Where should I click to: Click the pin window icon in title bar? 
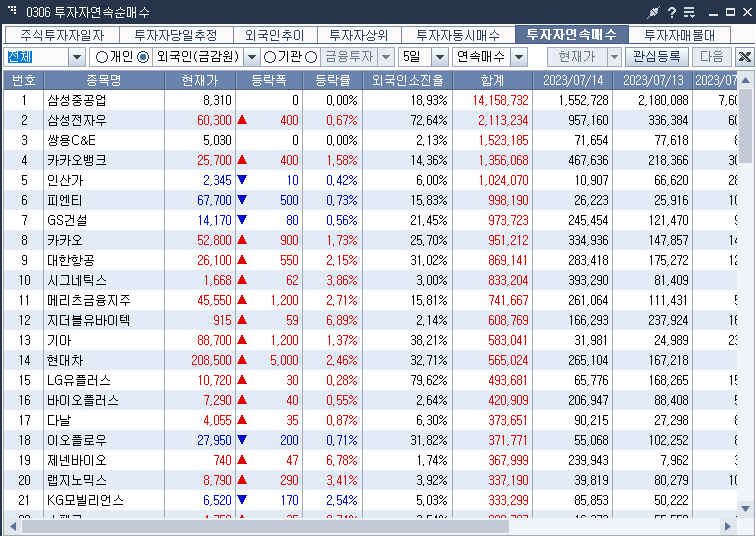pos(653,12)
